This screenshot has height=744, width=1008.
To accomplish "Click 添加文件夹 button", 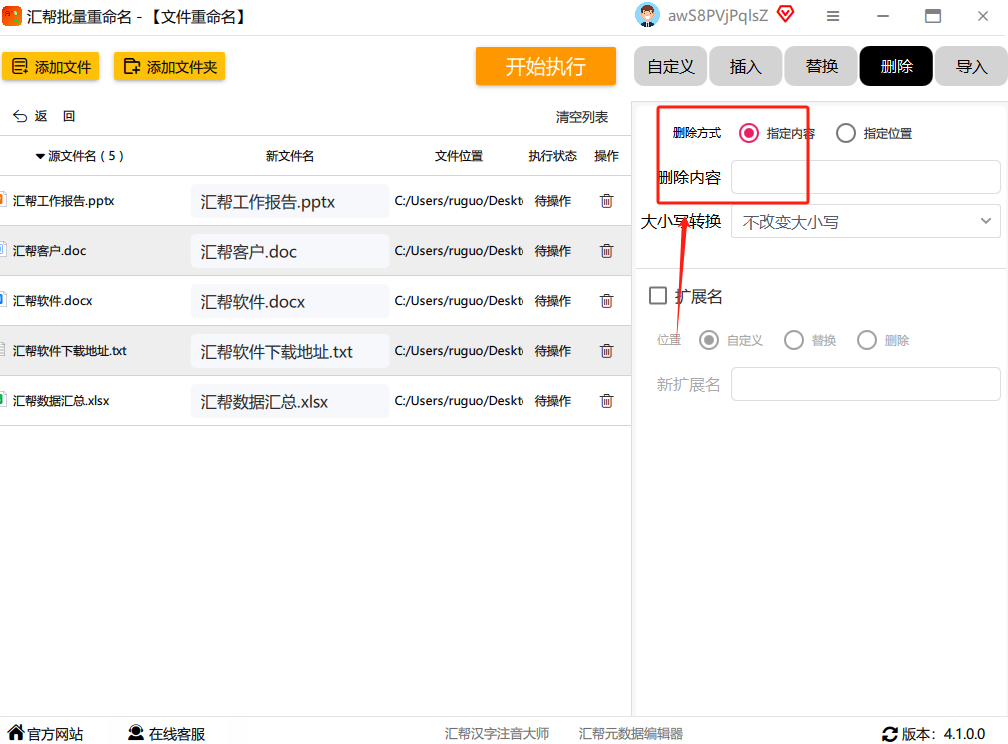I will pos(170,66).
